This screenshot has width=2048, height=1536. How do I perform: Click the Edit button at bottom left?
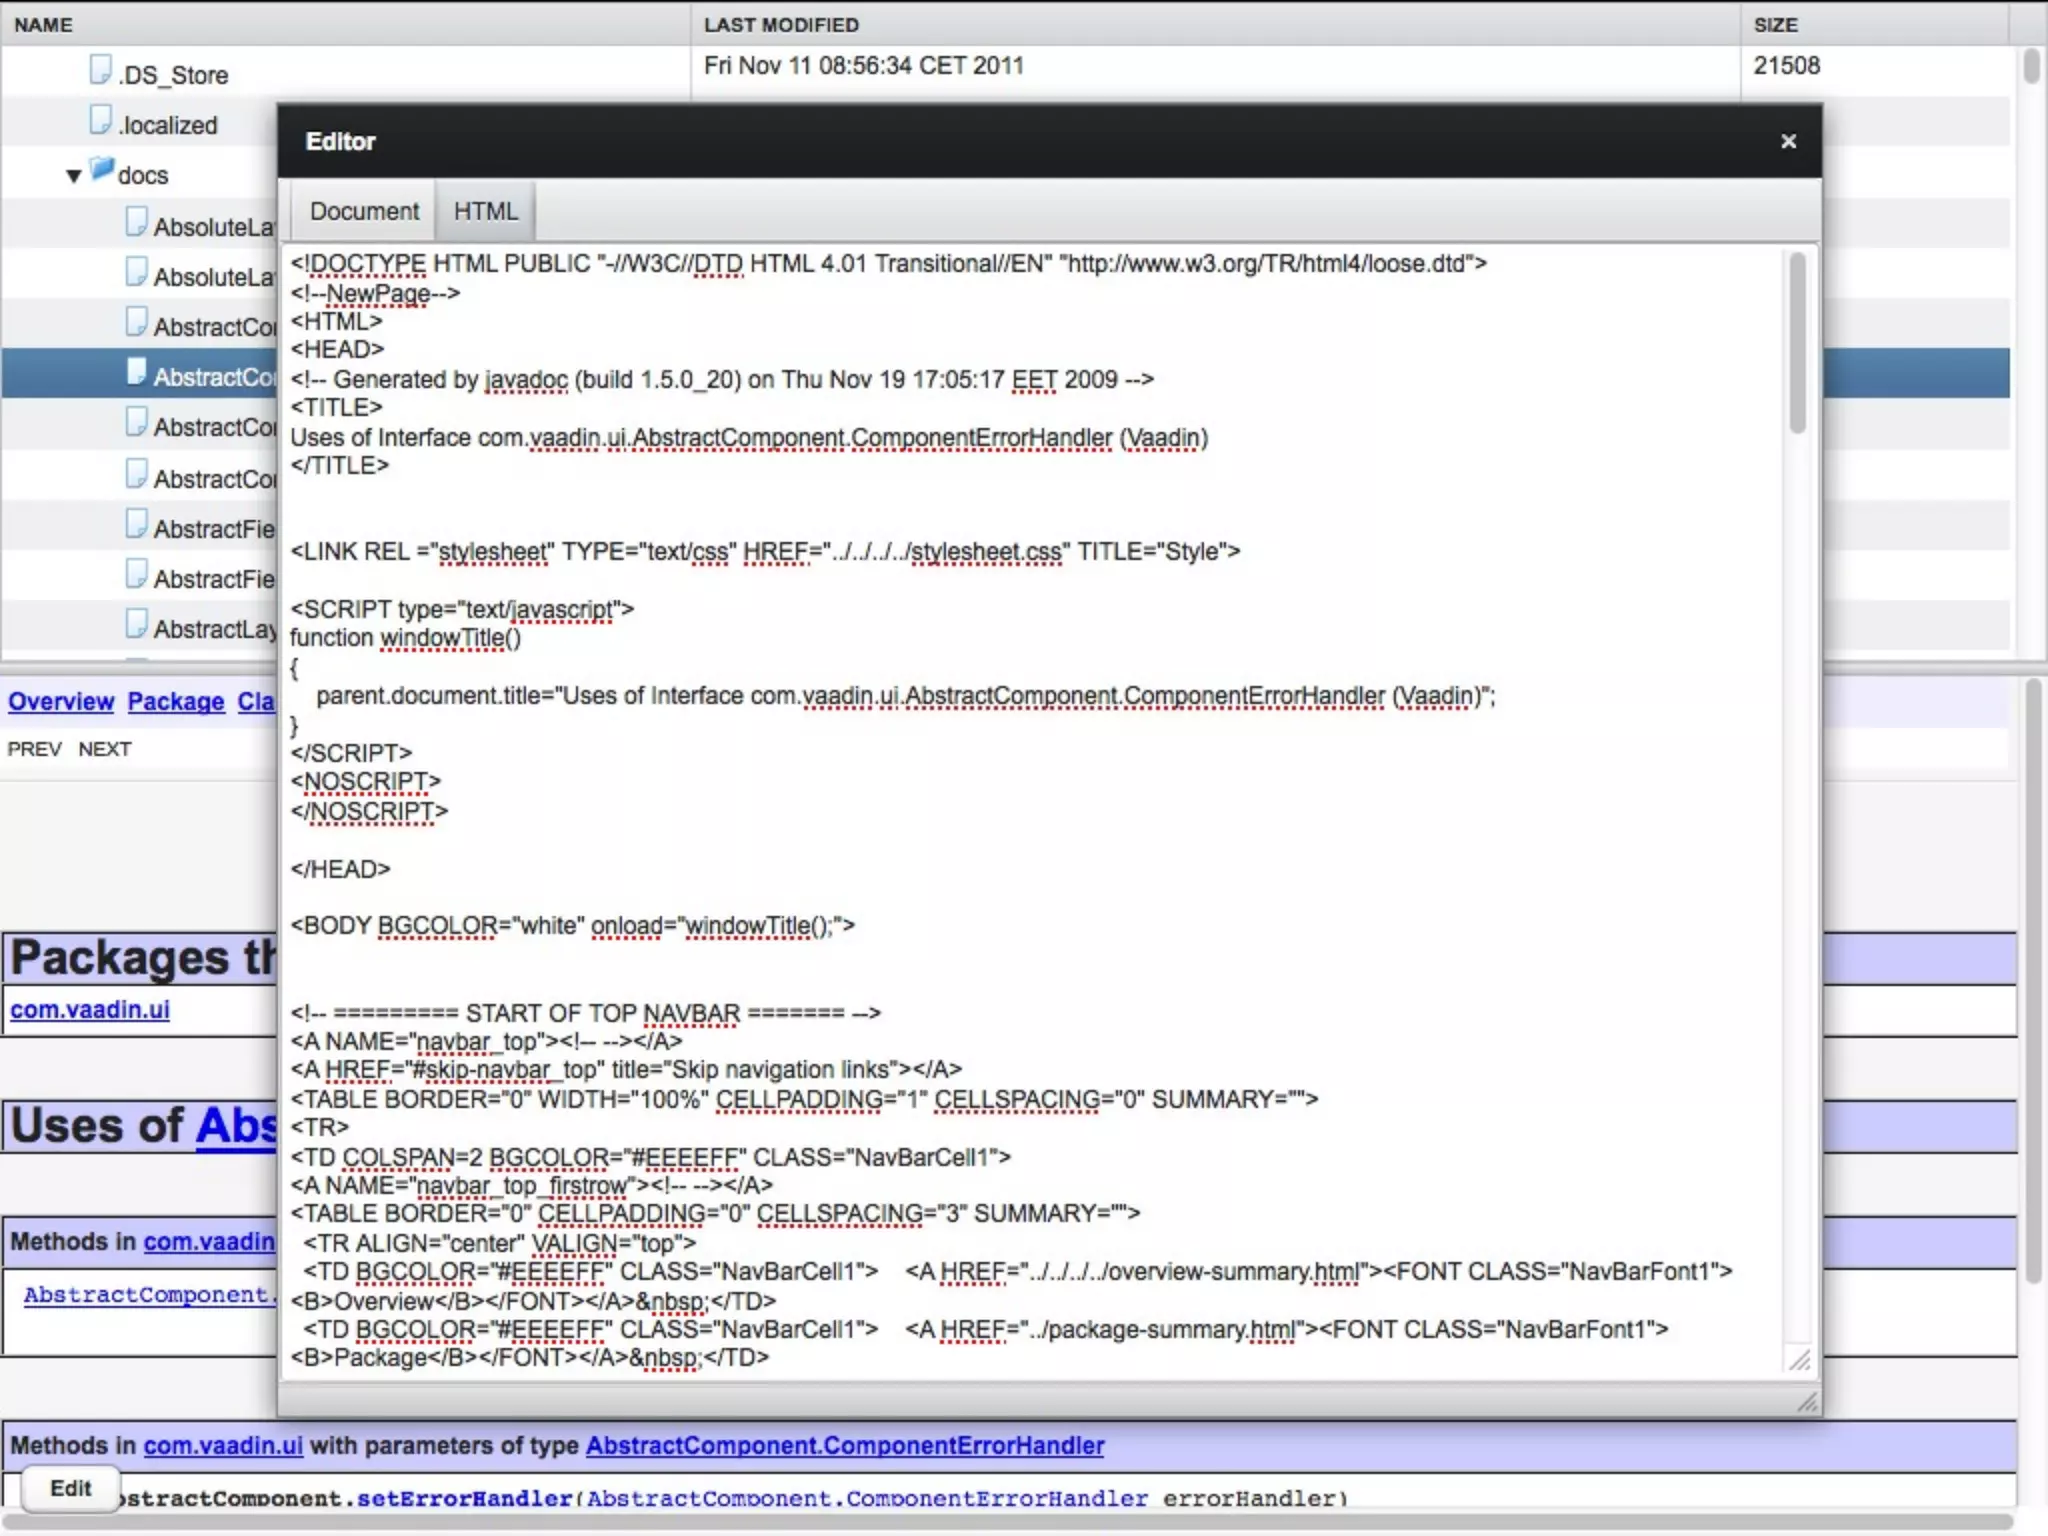coord(71,1488)
